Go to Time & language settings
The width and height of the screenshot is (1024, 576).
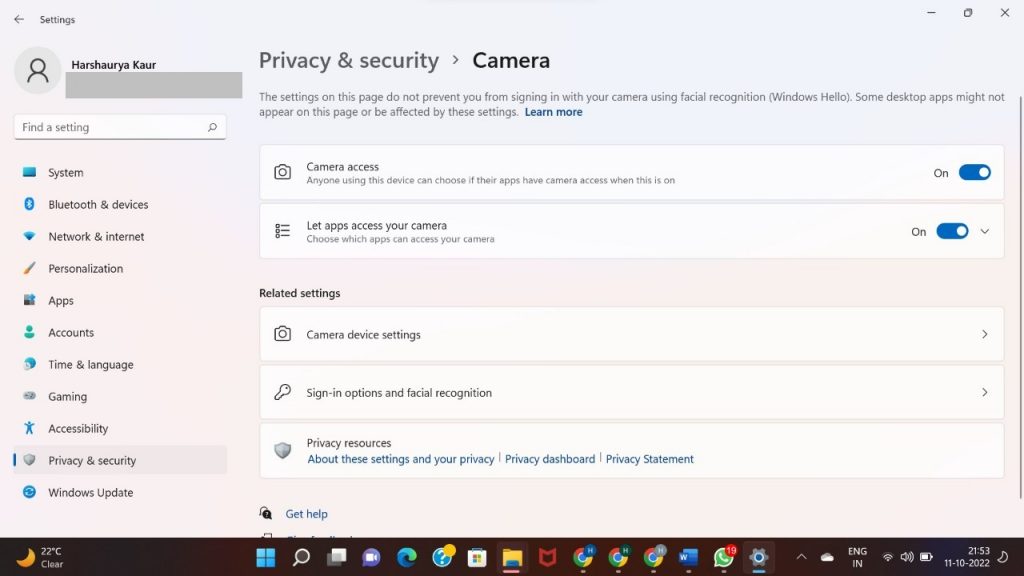pos(90,364)
